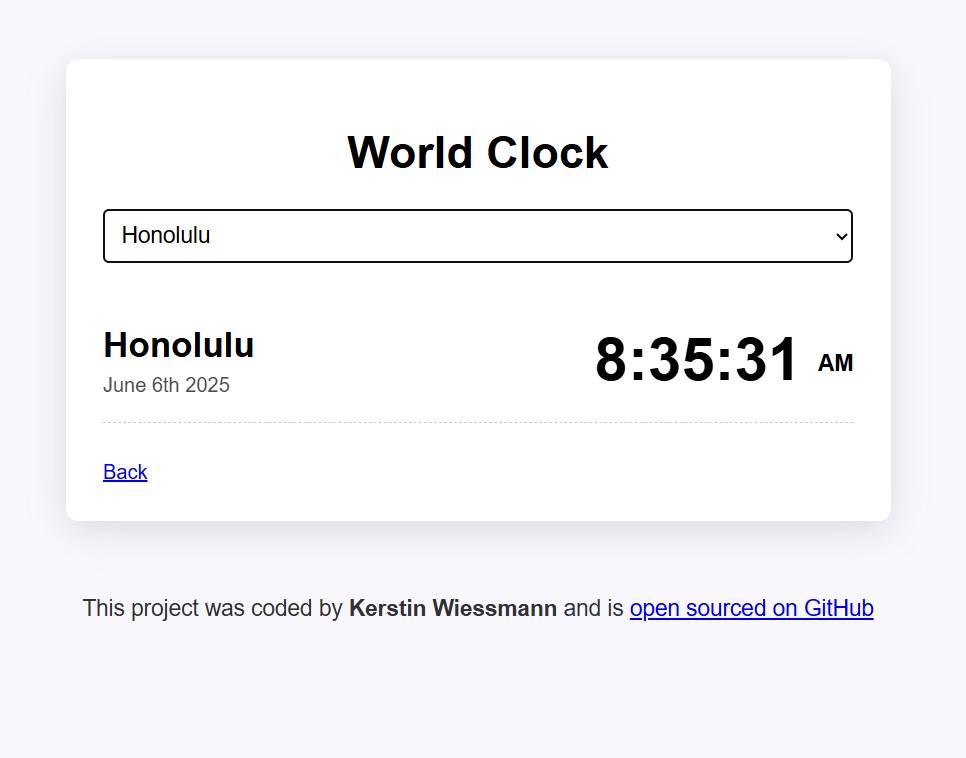
Task: Click the date June 6th 2025
Action: tap(166, 385)
